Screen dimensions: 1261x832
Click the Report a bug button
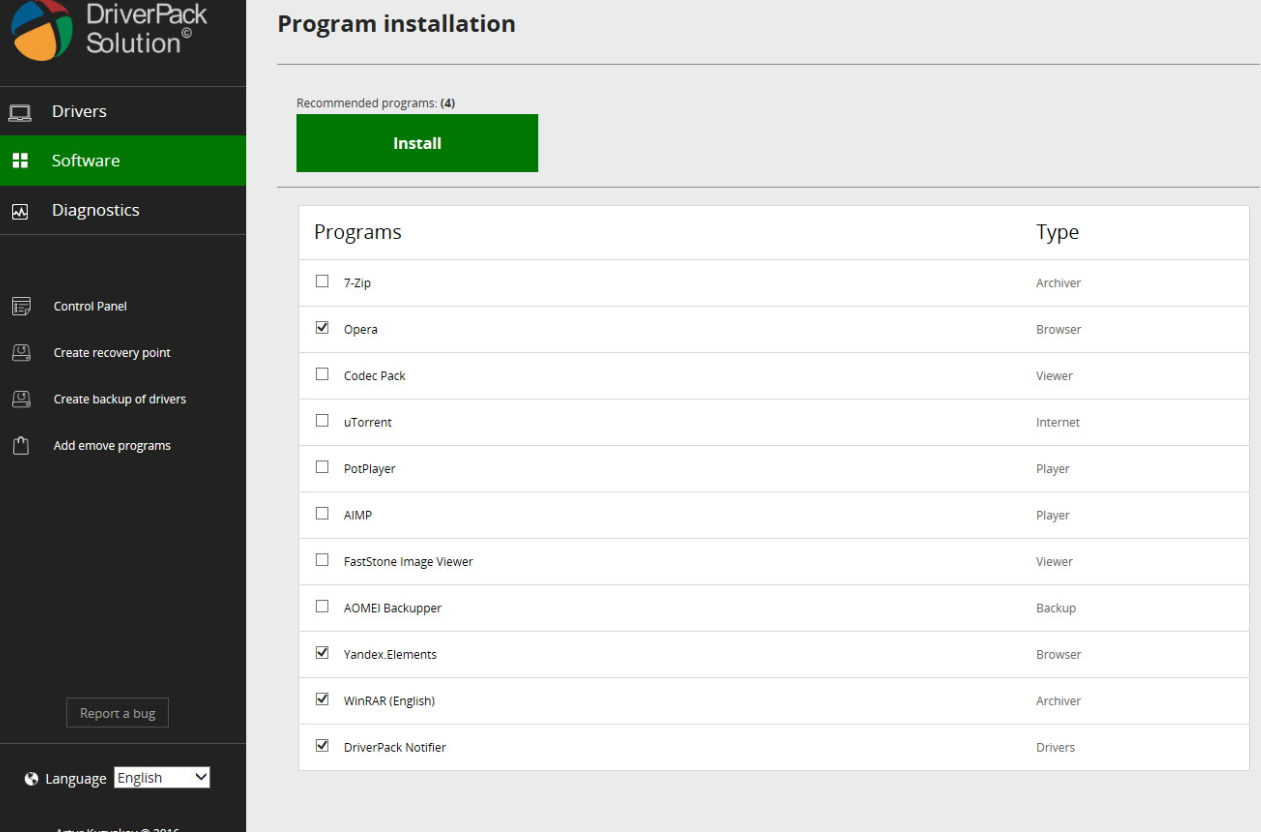117,712
